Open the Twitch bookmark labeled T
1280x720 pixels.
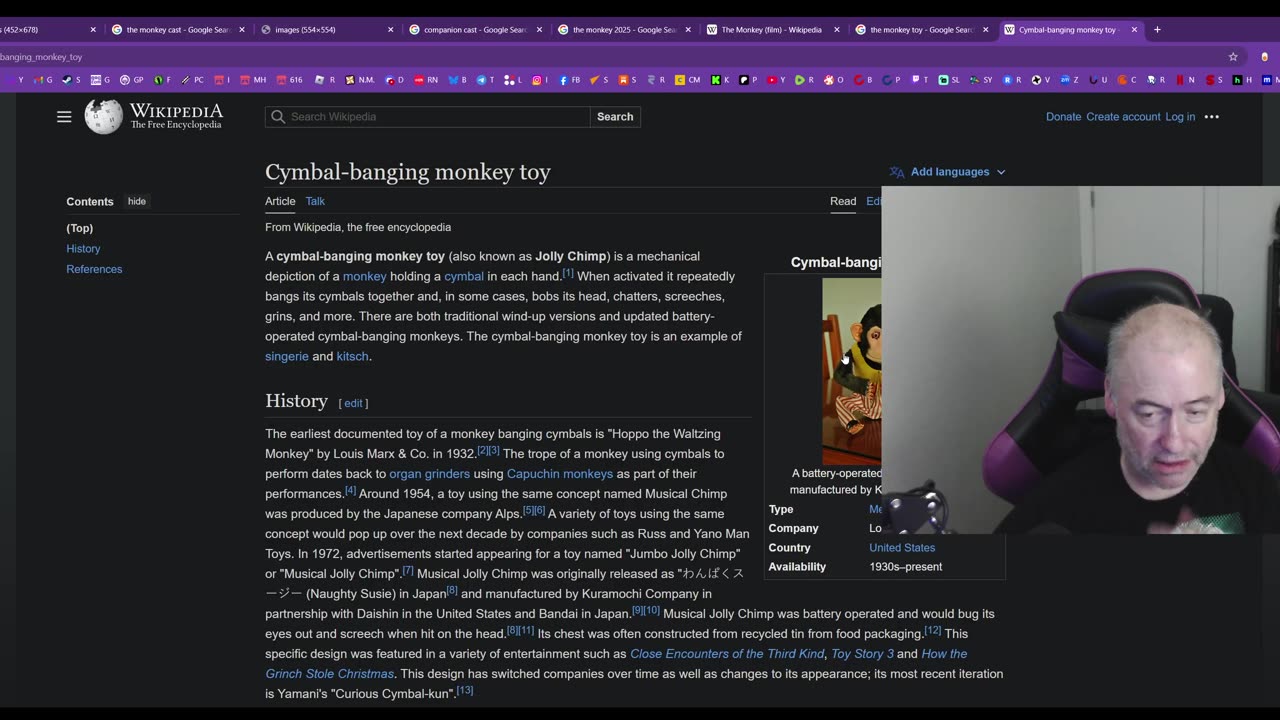(x=920, y=80)
